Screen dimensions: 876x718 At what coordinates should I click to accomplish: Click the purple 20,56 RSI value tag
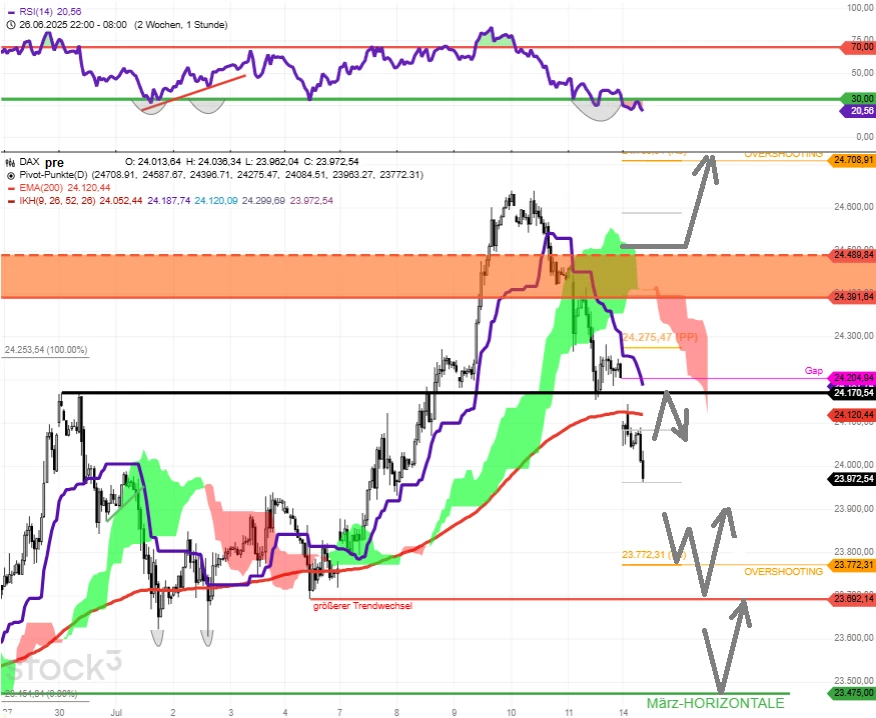click(860, 111)
